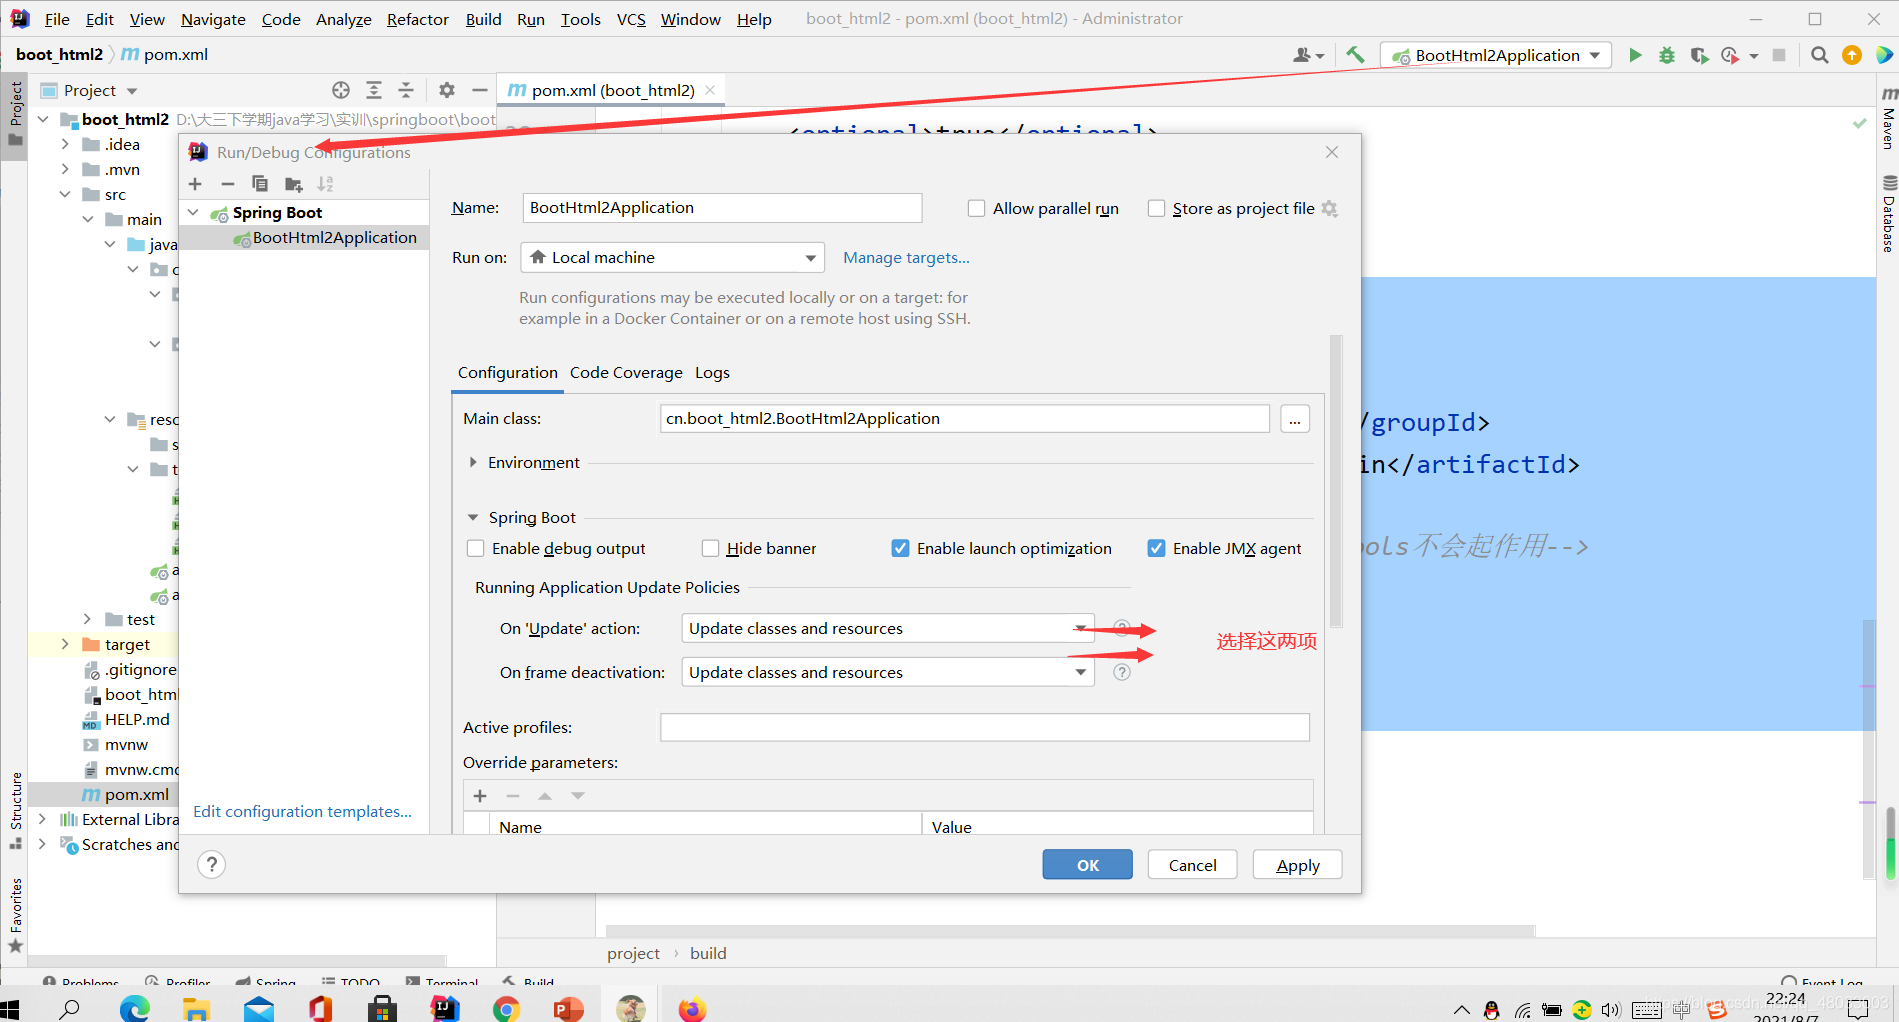The height and width of the screenshot is (1022, 1899).
Task: Add override parameter with plus icon
Action: (x=480, y=796)
